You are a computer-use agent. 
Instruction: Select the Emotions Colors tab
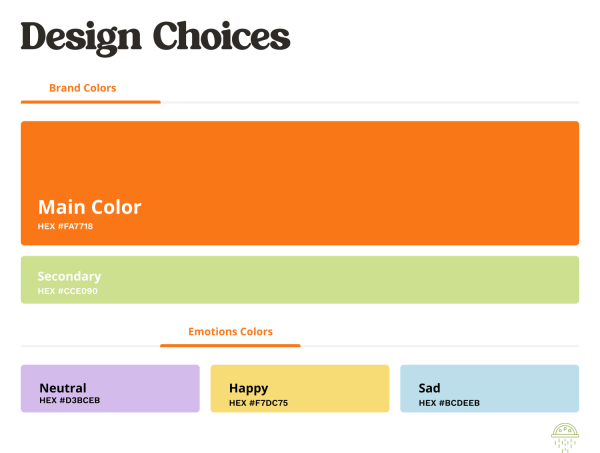point(230,331)
